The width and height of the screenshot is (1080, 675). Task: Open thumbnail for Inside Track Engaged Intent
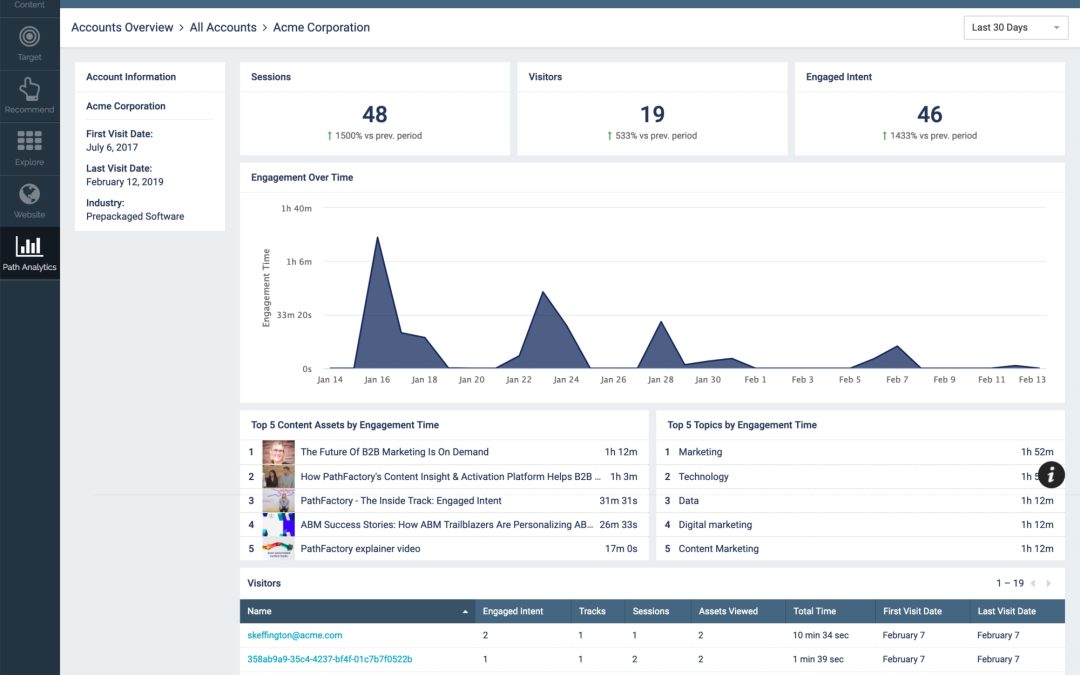(x=278, y=501)
